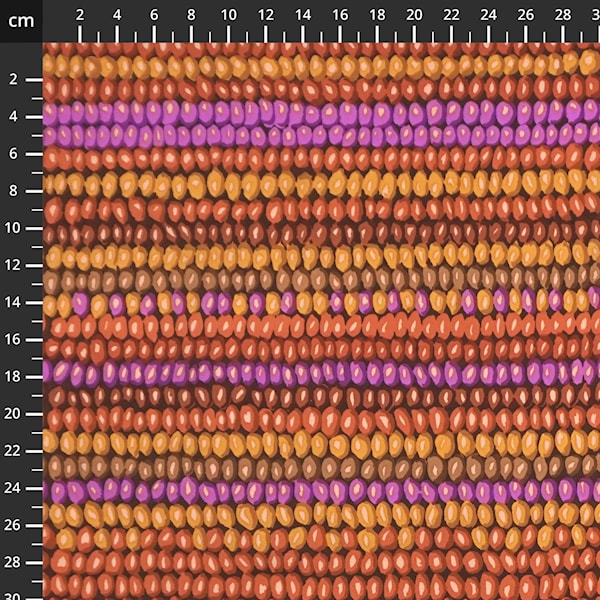The image size is (600, 600).
Task: Select the 20 mark on the vertical ruler
Action: click(x=15, y=413)
